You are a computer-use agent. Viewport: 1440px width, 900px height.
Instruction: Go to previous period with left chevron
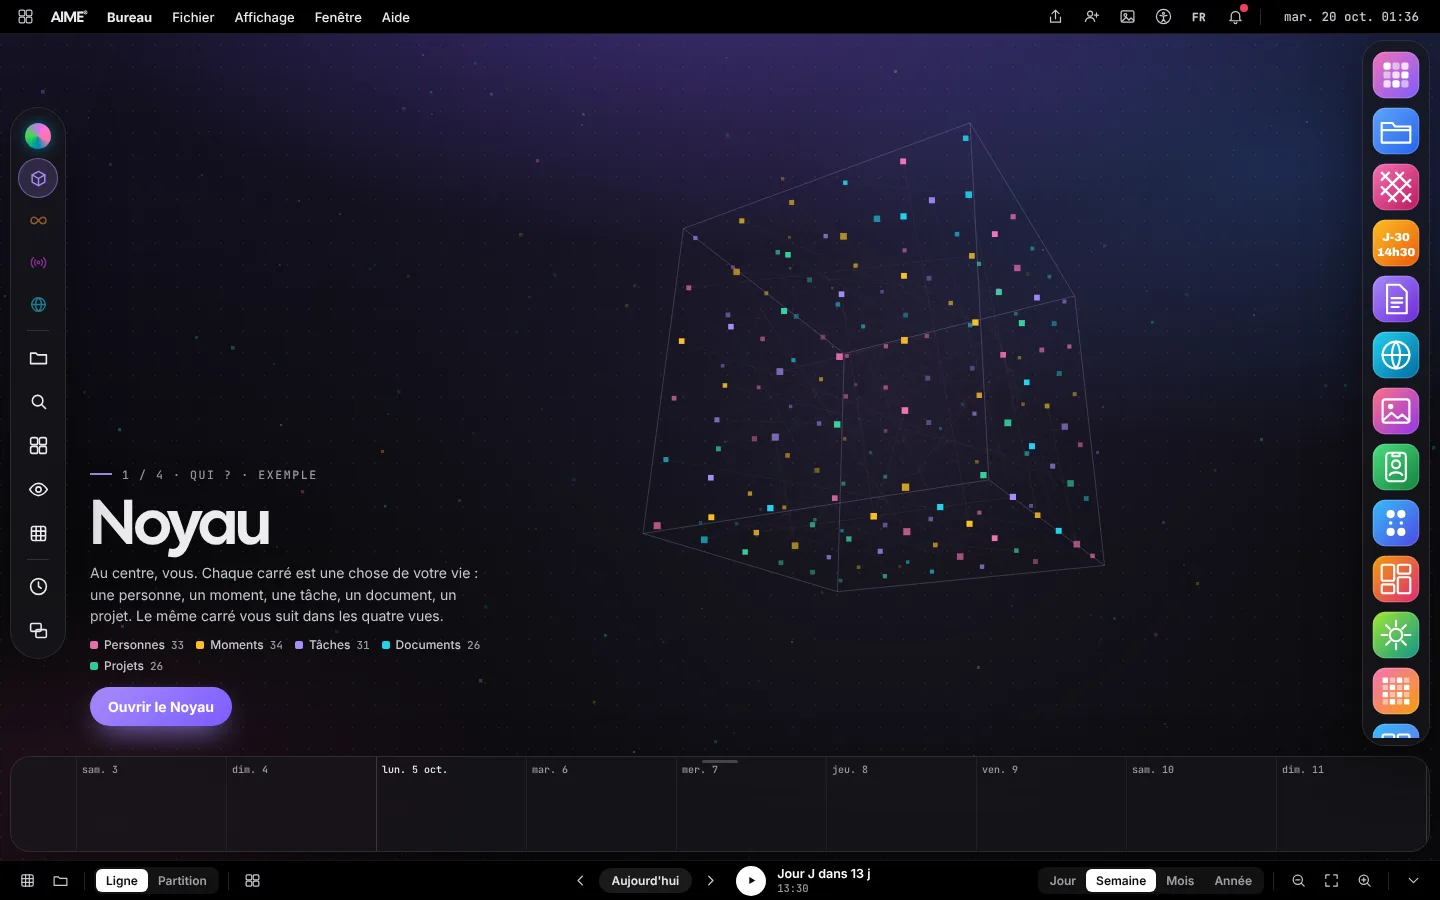click(580, 881)
